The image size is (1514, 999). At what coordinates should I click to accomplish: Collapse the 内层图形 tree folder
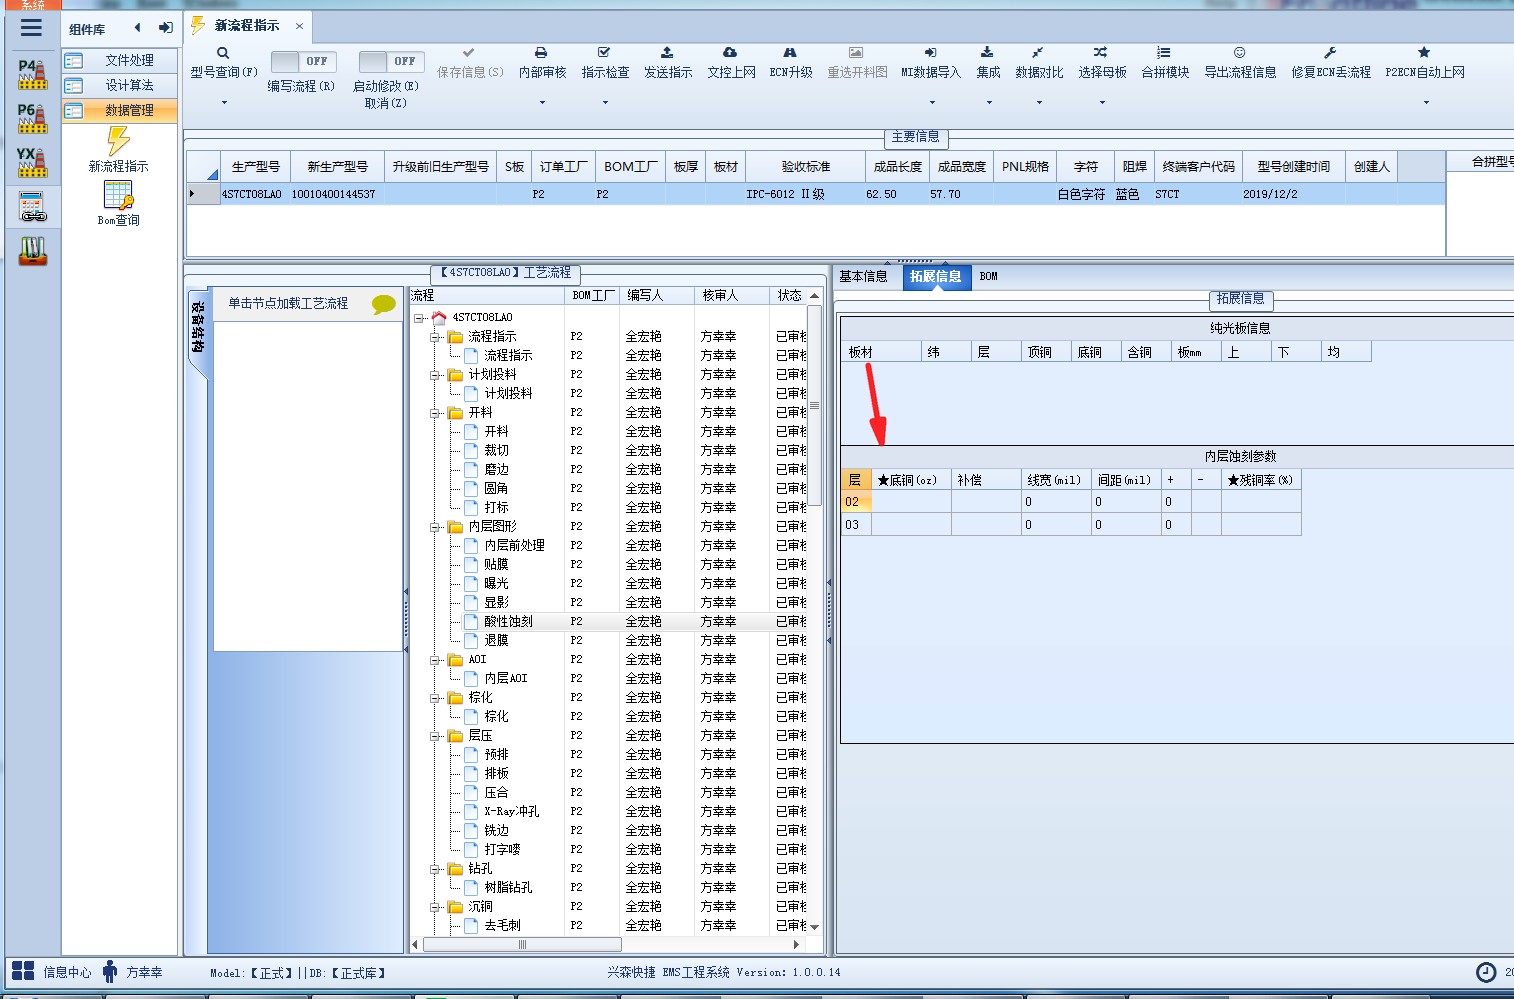(436, 527)
